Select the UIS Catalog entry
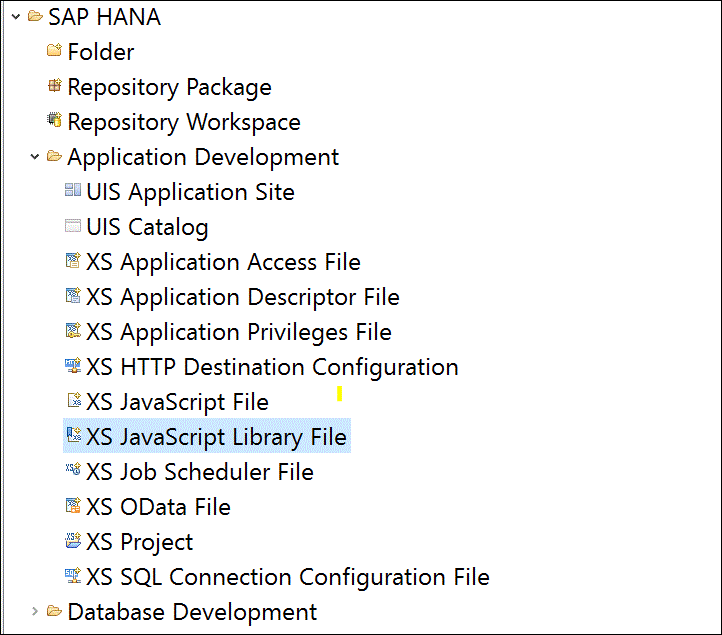 click(x=147, y=227)
